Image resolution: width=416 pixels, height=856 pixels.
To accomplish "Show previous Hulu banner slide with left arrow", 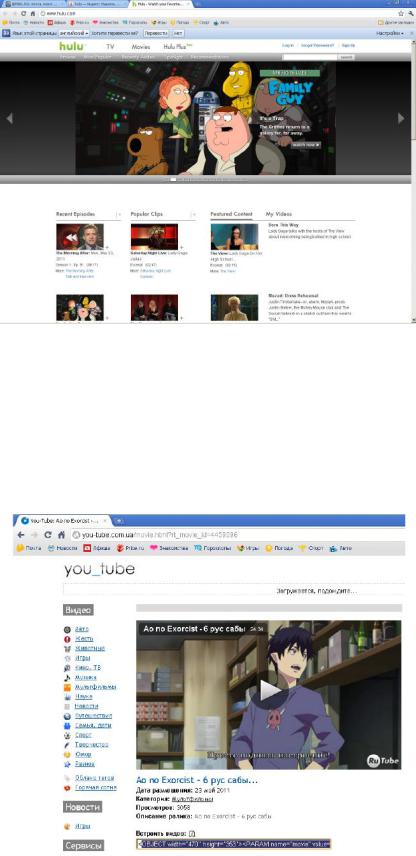I will tap(9, 118).
